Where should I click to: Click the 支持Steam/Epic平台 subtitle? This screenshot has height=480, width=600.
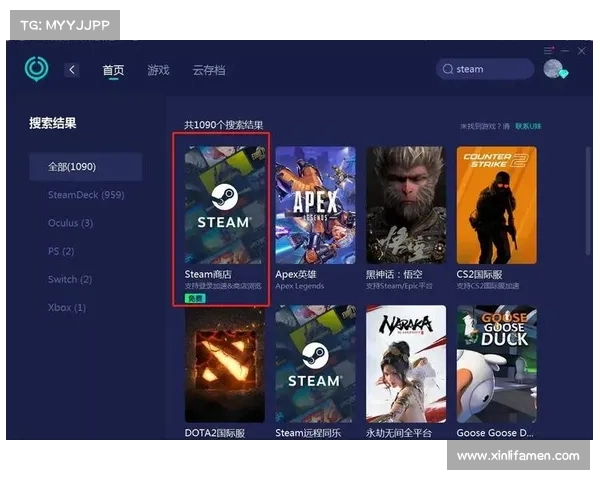(399, 286)
